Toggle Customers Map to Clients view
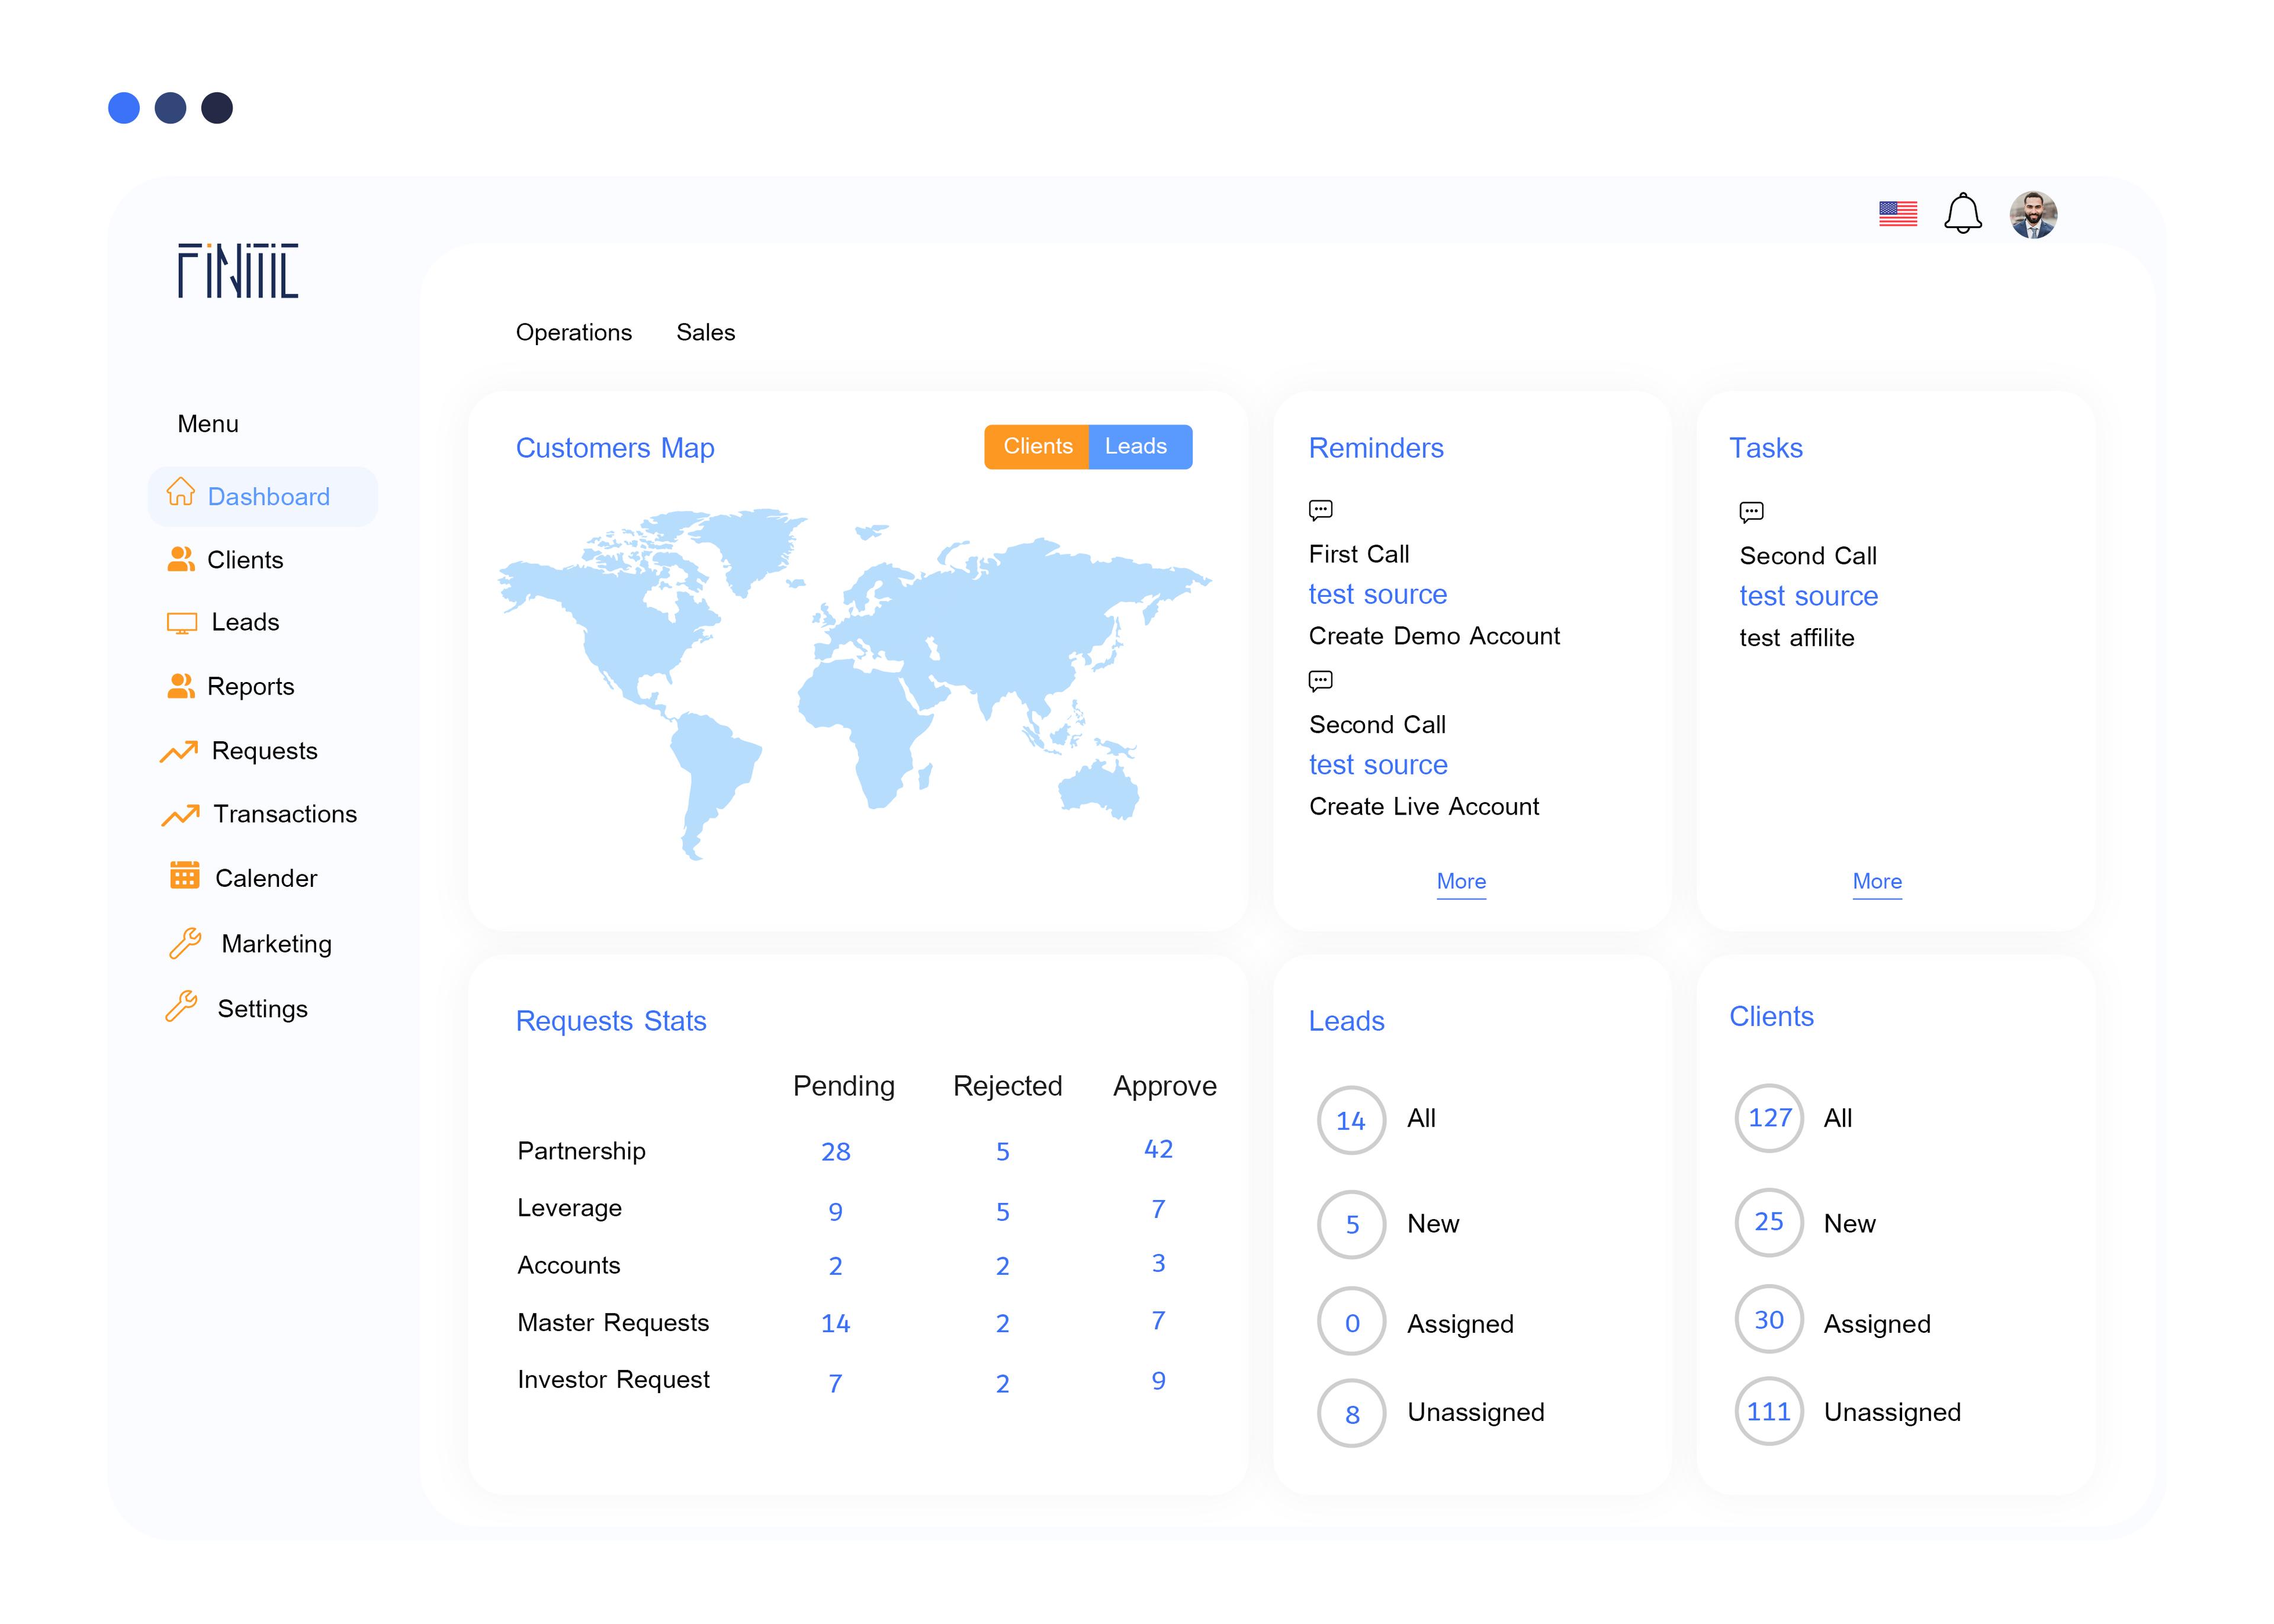2274x1624 pixels. [1037, 446]
